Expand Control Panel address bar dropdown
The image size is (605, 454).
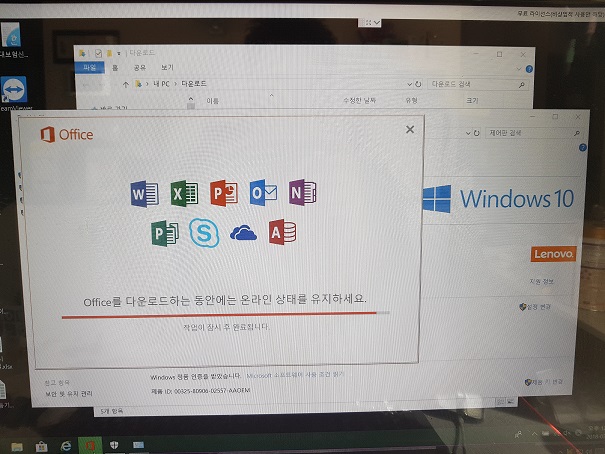[468, 133]
